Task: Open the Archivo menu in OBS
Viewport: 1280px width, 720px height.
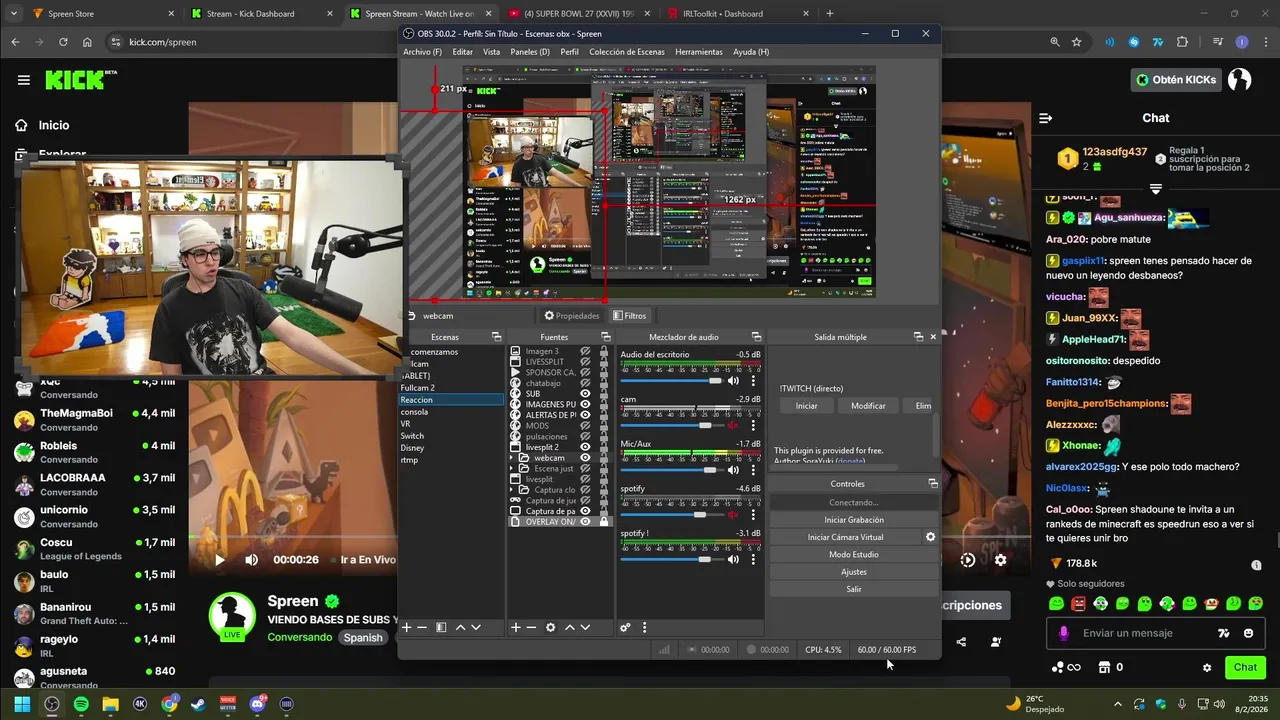Action: pos(422,52)
